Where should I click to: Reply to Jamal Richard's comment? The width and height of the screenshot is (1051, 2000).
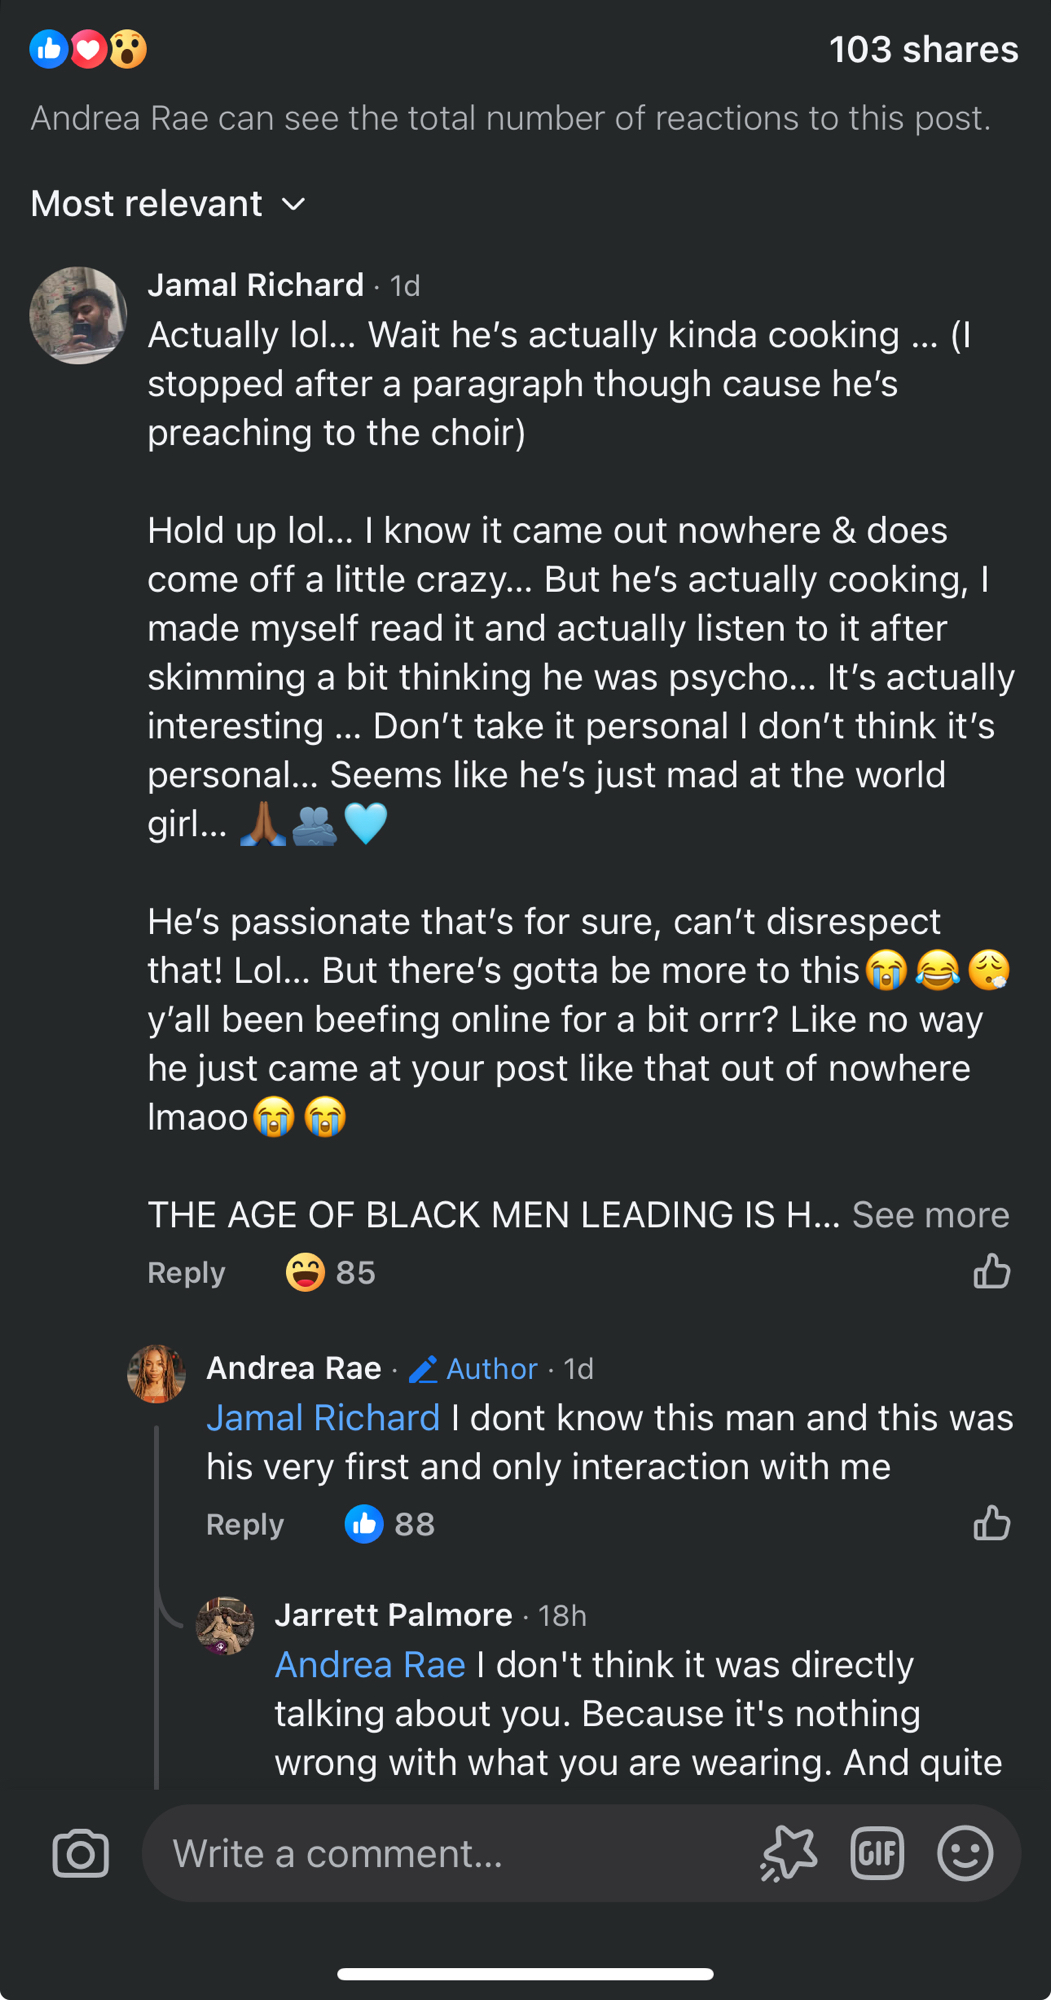coord(186,1273)
